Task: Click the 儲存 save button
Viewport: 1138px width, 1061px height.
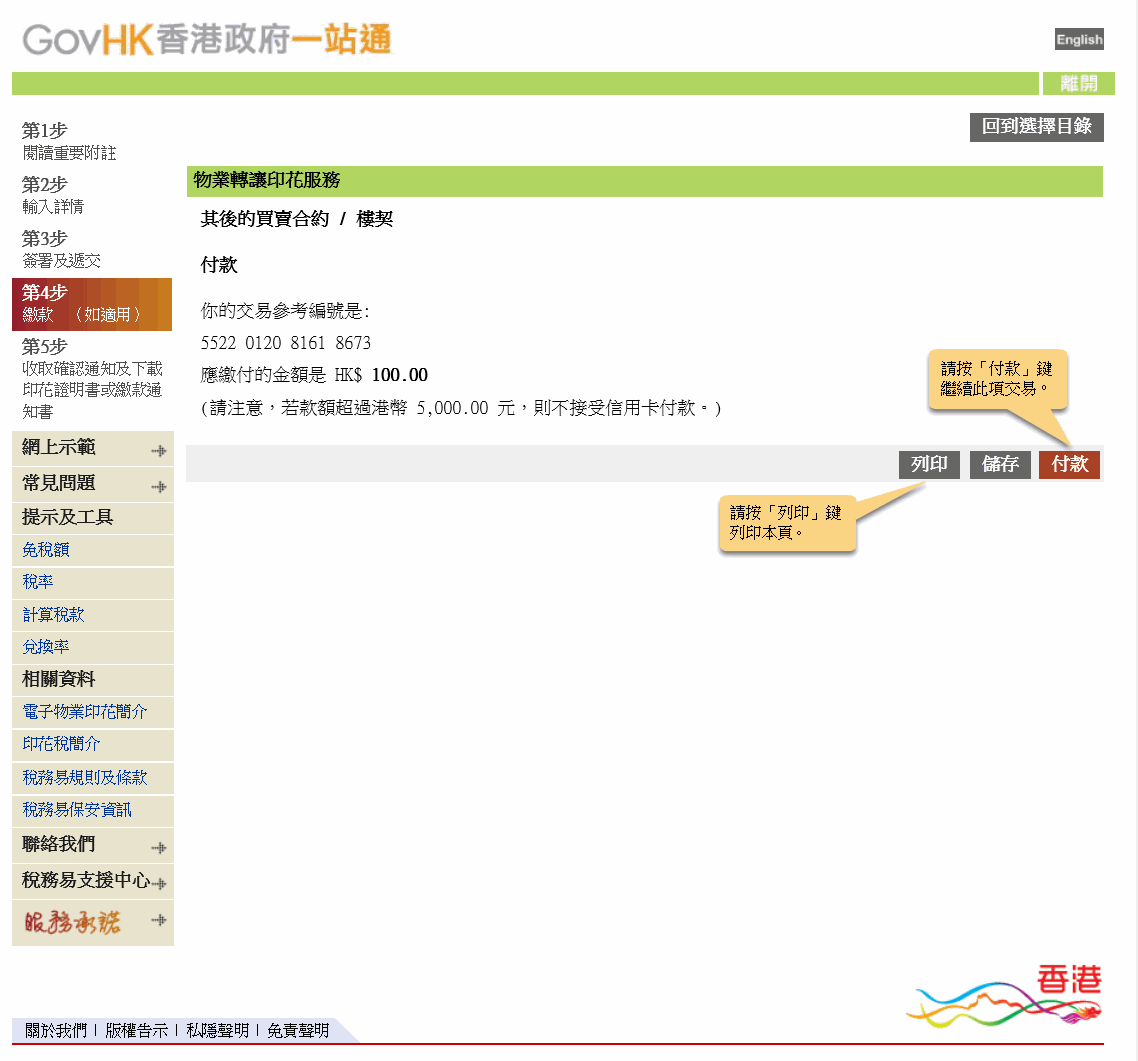Action: [x=999, y=464]
